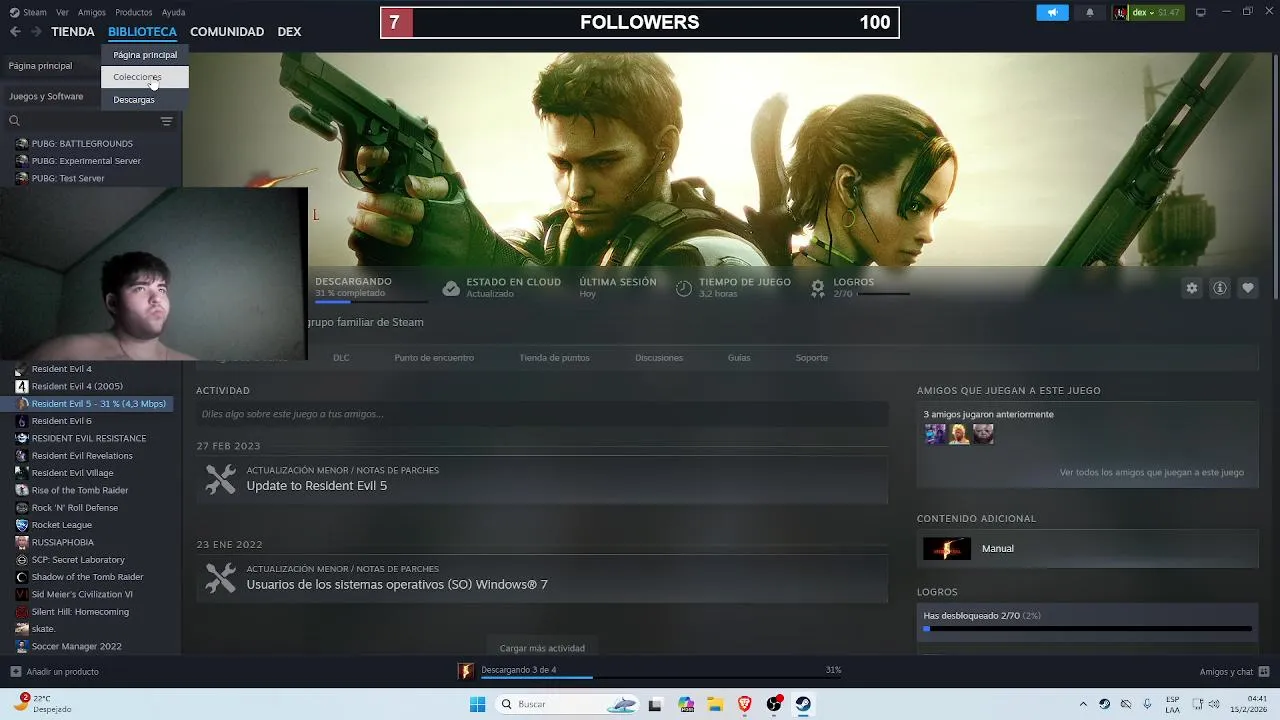This screenshot has width=1280, height=720.
Task: Click Cargar más actividad button
Action: tap(542, 648)
